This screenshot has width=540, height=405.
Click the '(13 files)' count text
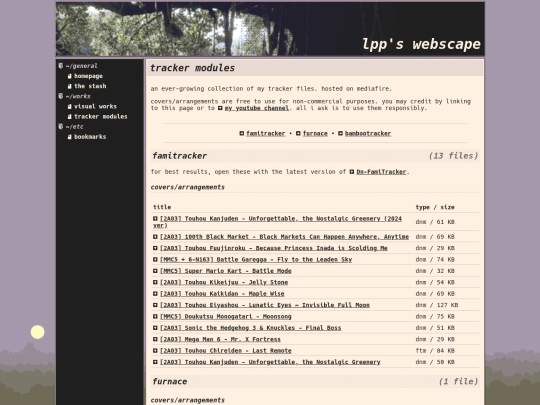click(x=453, y=156)
